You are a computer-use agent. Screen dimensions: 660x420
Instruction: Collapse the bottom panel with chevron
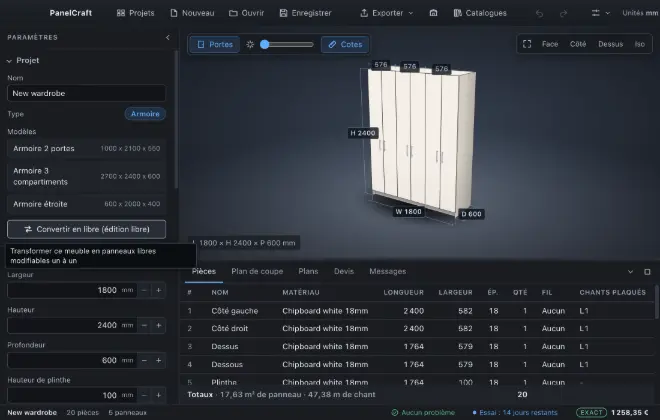[630, 272]
